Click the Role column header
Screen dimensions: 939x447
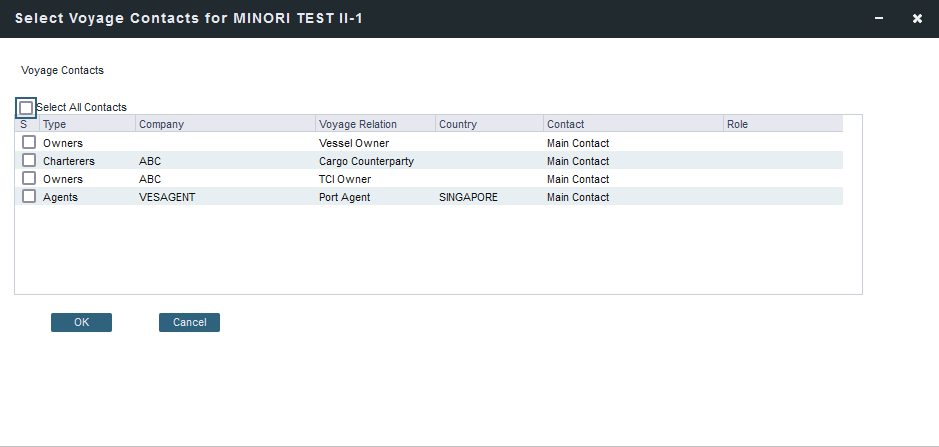point(782,124)
